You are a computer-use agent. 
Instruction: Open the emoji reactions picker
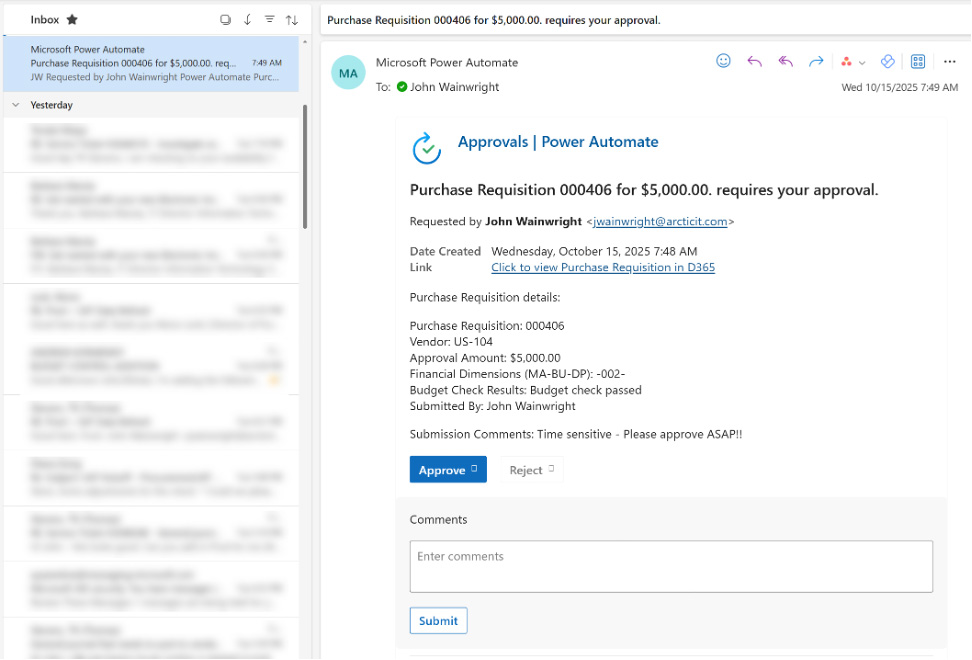point(723,61)
